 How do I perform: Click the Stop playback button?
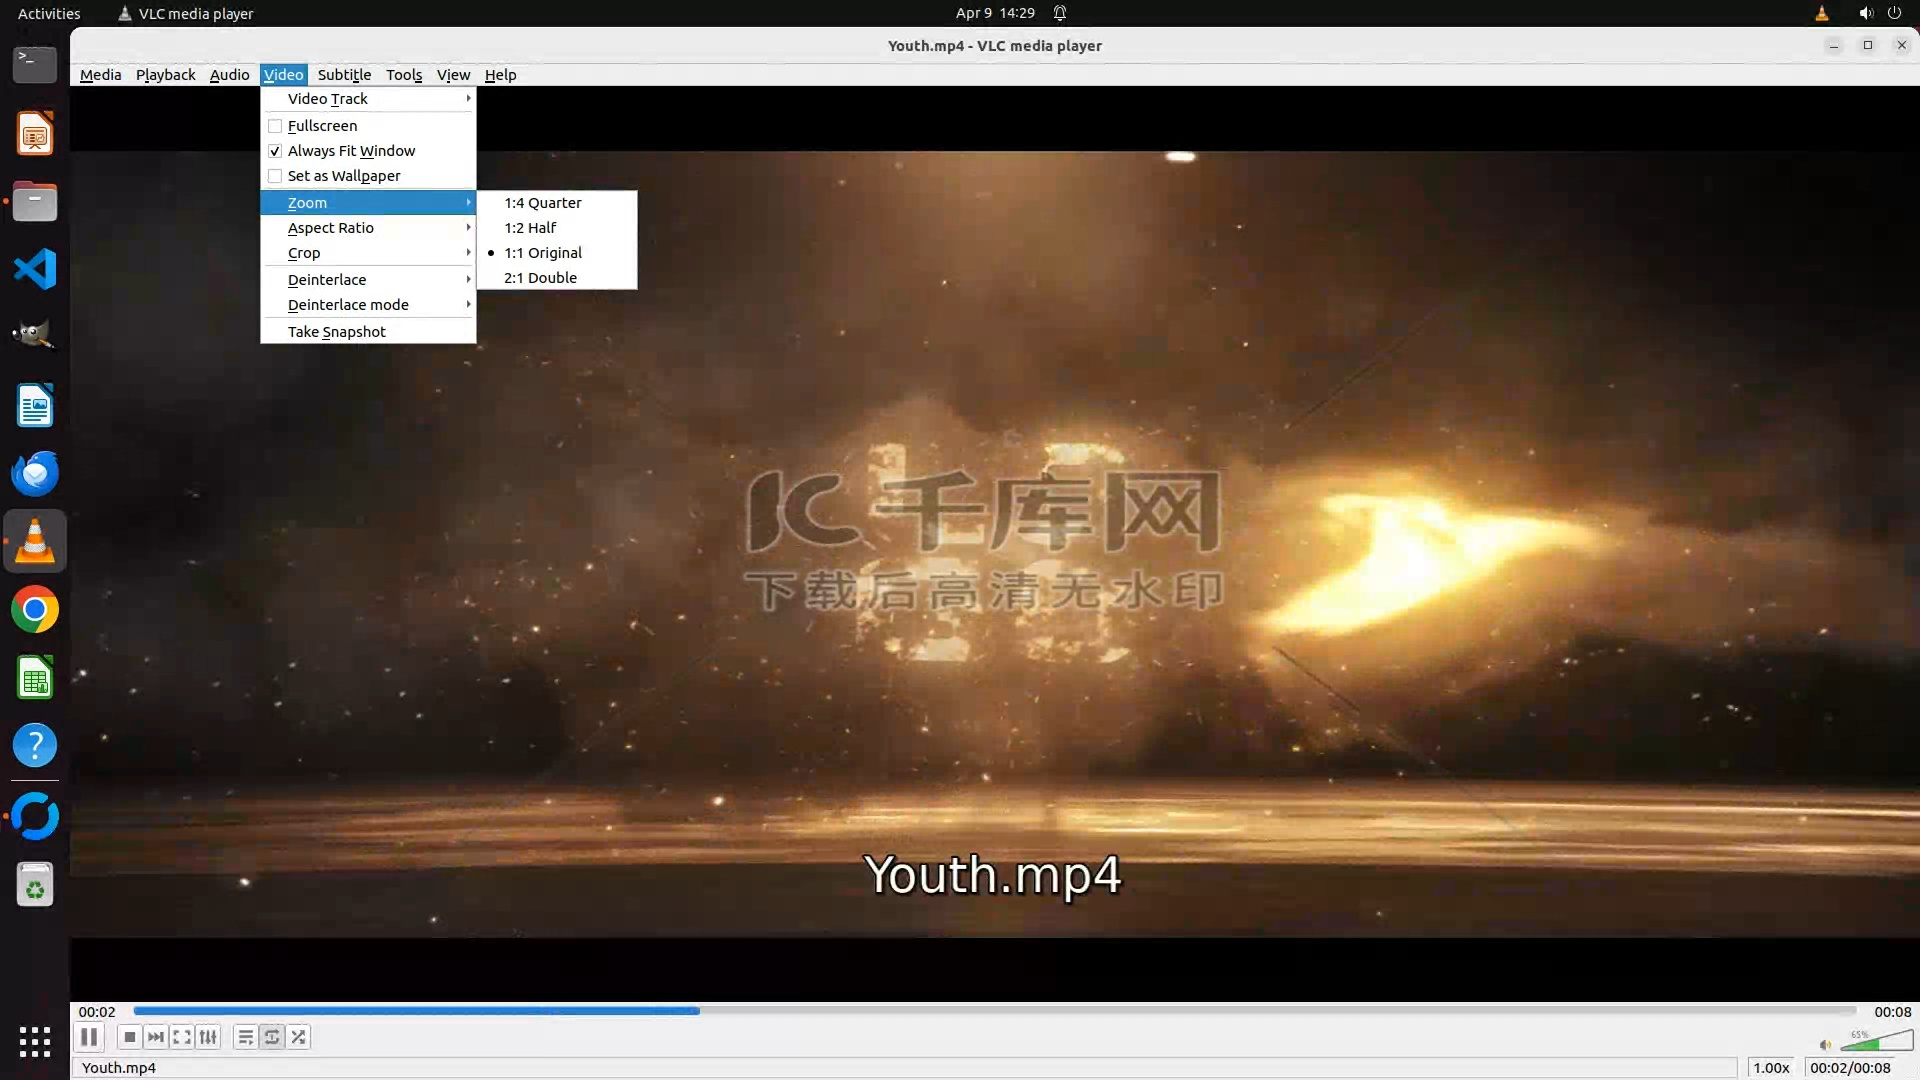[x=129, y=1037]
